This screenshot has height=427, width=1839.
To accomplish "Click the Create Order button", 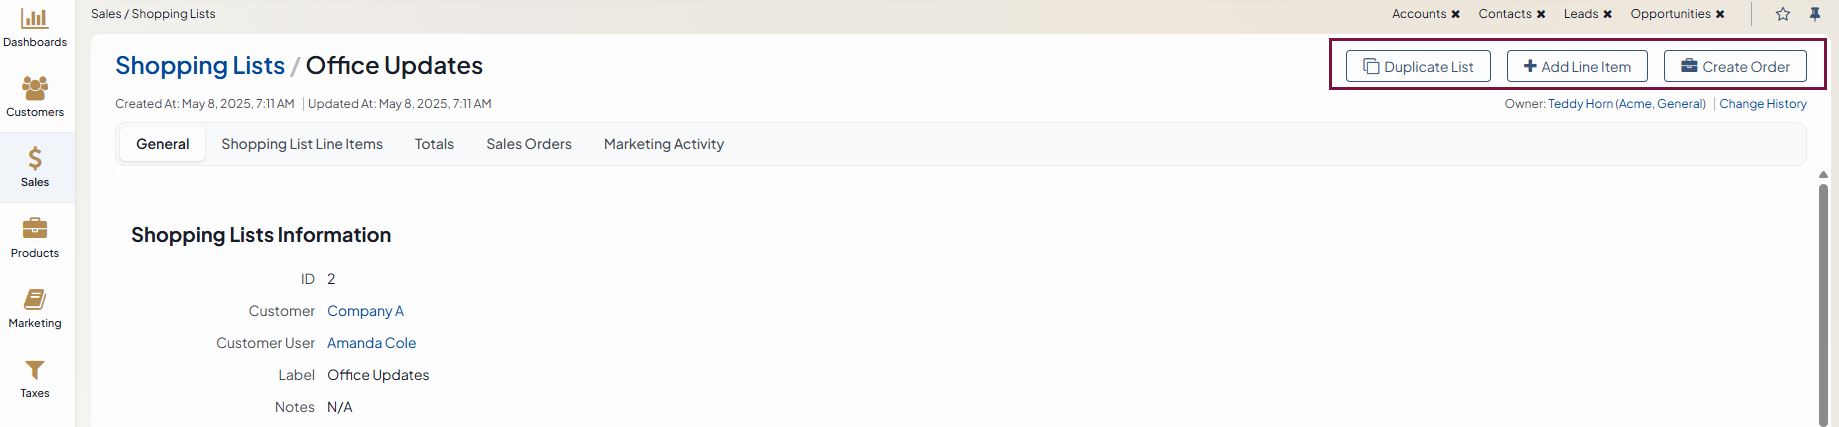I will click(x=1735, y=67).
